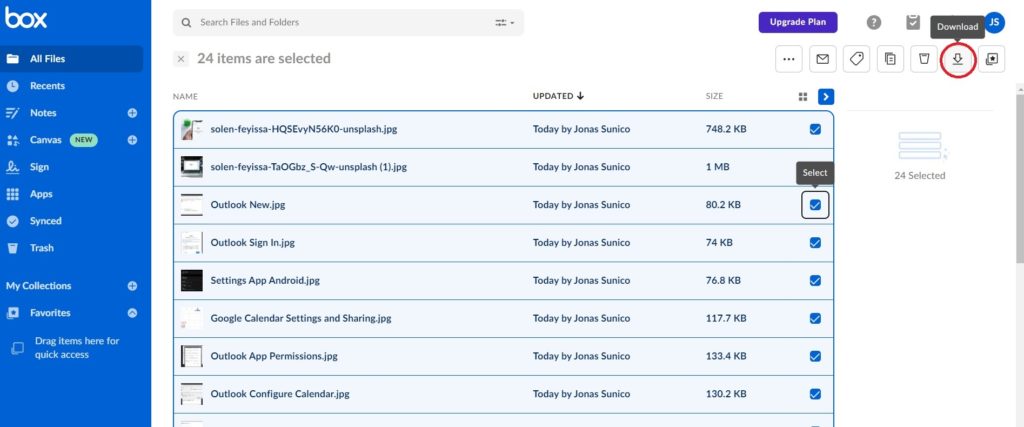Move selected items to trash via toolbar

coord(924,60)
